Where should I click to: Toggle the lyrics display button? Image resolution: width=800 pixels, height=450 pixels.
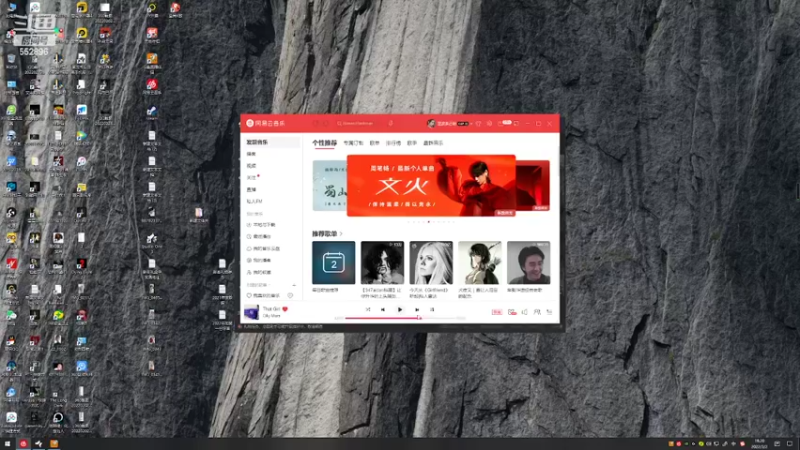(432, 310)
